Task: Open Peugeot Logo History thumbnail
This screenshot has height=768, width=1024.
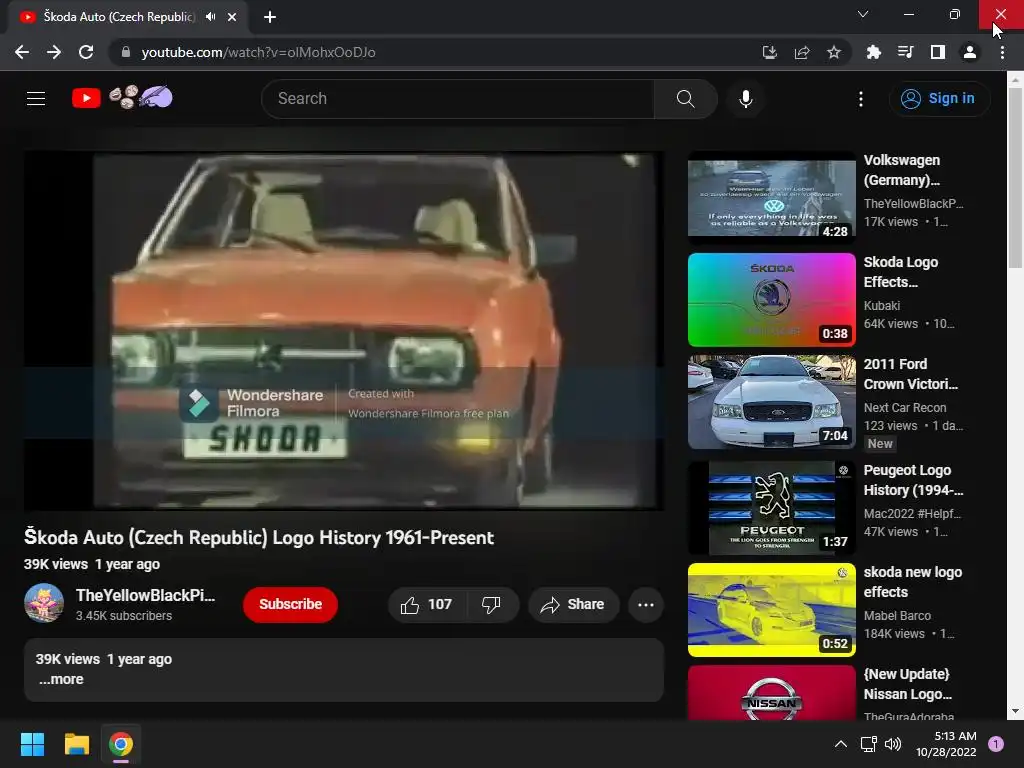Action: pos(771,508)
